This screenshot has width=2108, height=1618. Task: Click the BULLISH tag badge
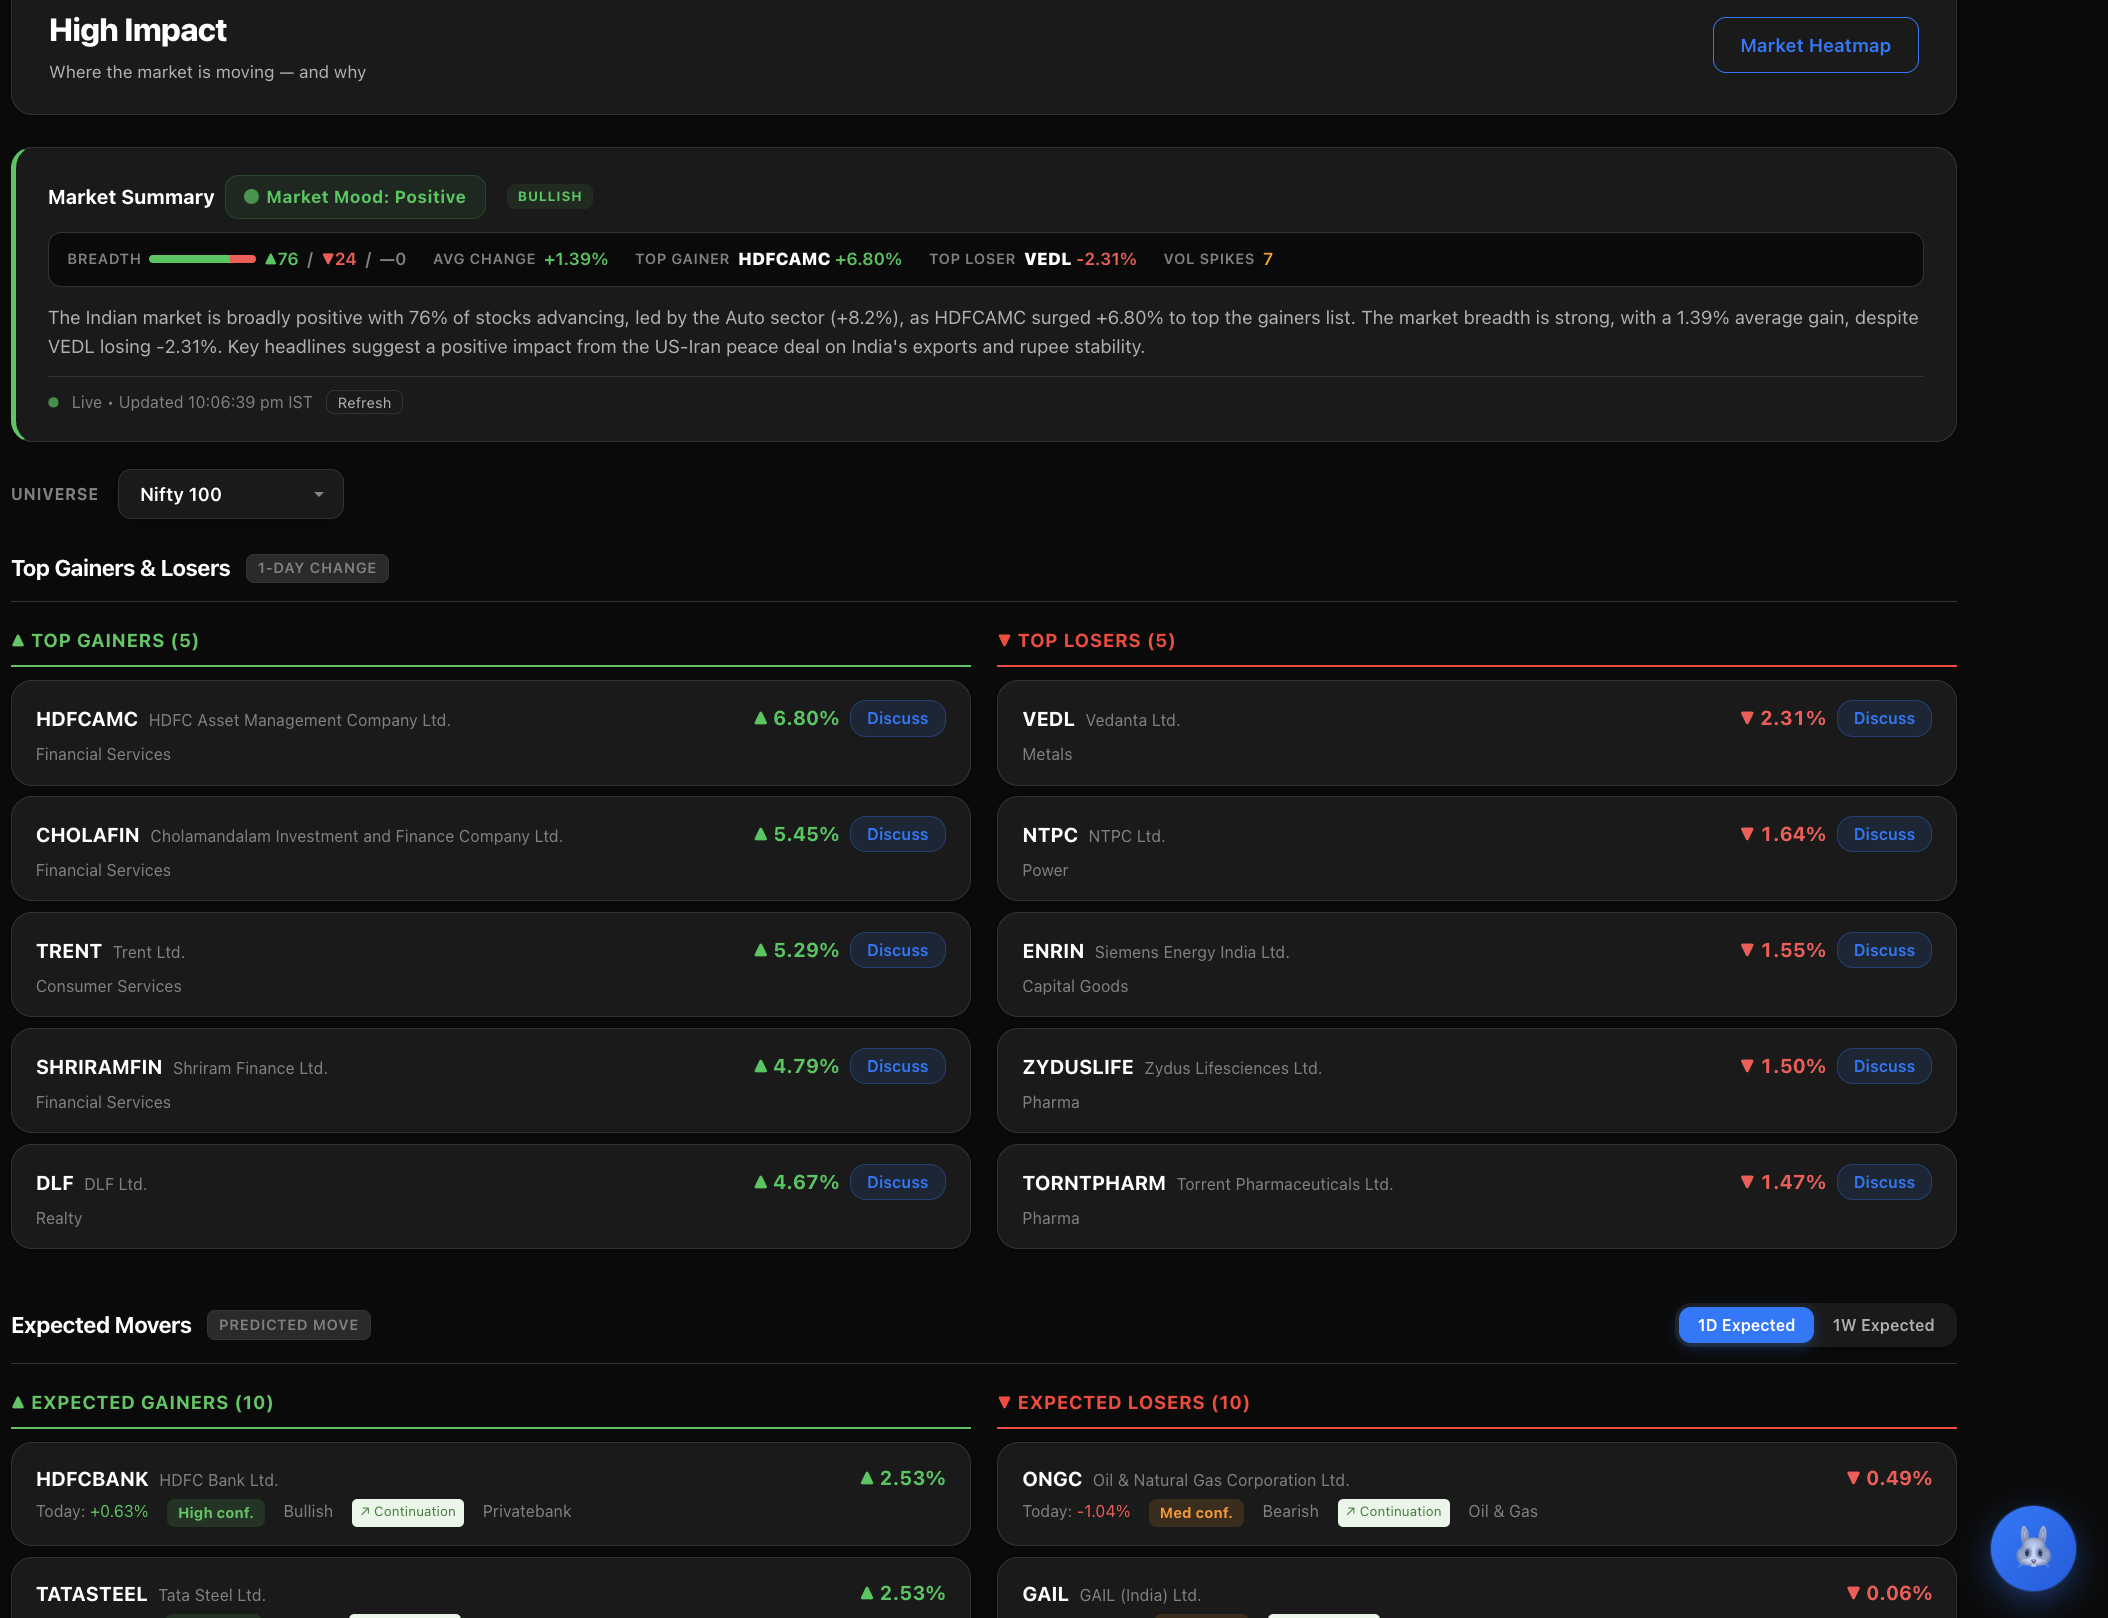point(550,197)
